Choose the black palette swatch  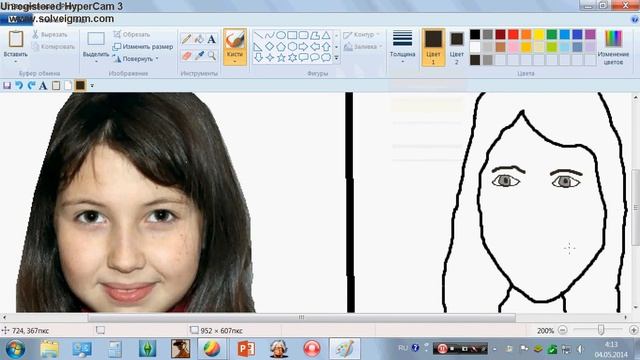point(475,34)
